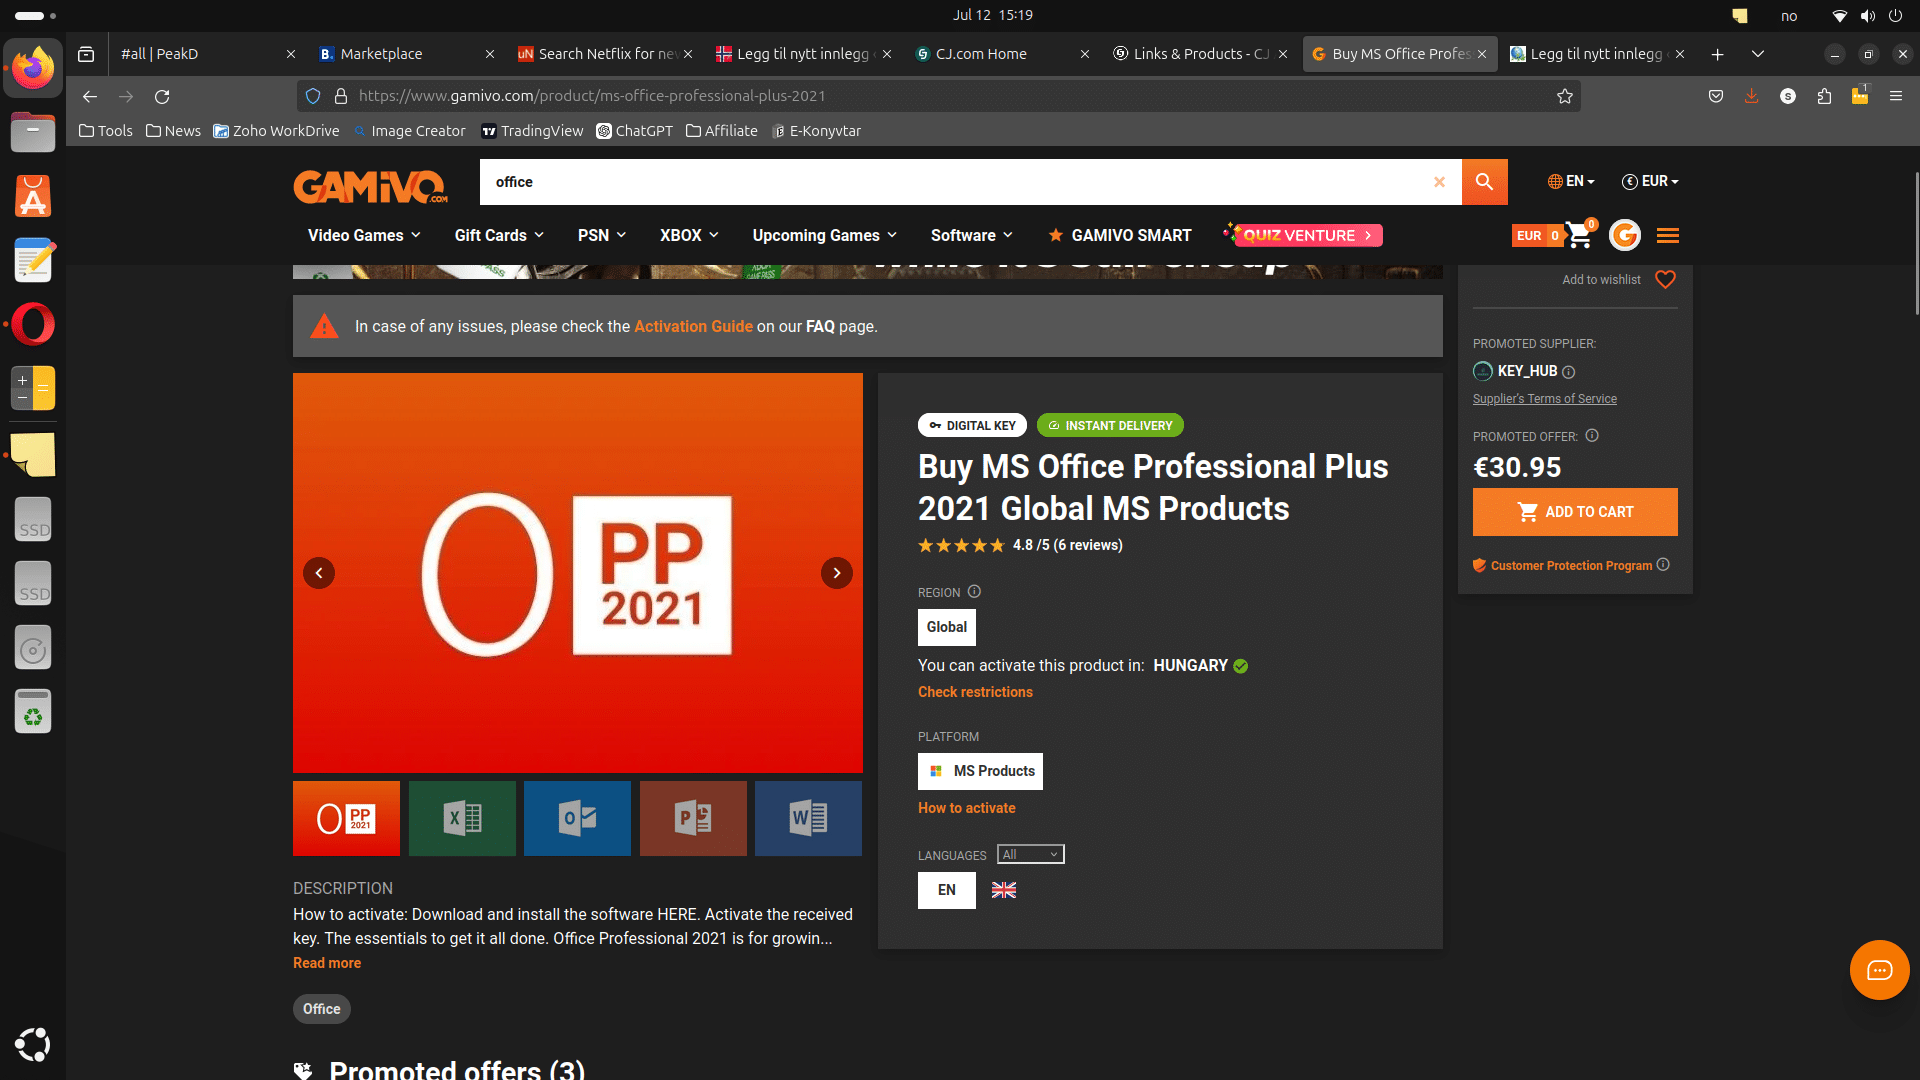Click Read more under description

coord(327,963)
